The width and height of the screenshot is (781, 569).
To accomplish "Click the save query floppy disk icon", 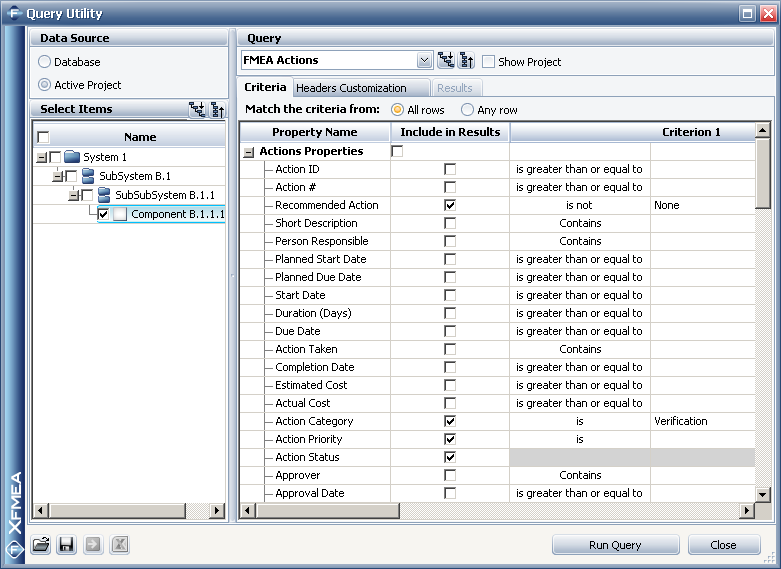I will 67,545.
